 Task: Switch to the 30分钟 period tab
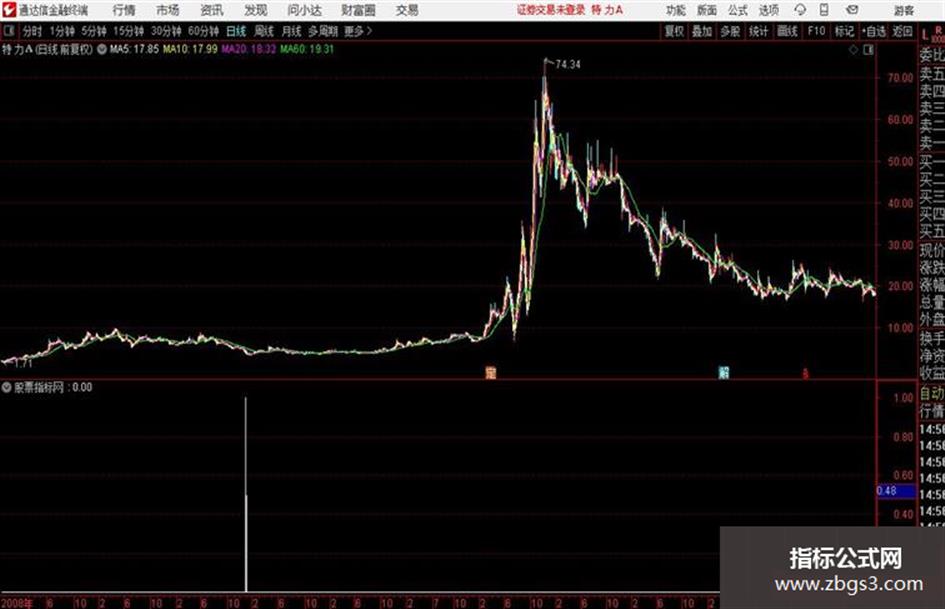pyautogui.click(x=166, y=31)
